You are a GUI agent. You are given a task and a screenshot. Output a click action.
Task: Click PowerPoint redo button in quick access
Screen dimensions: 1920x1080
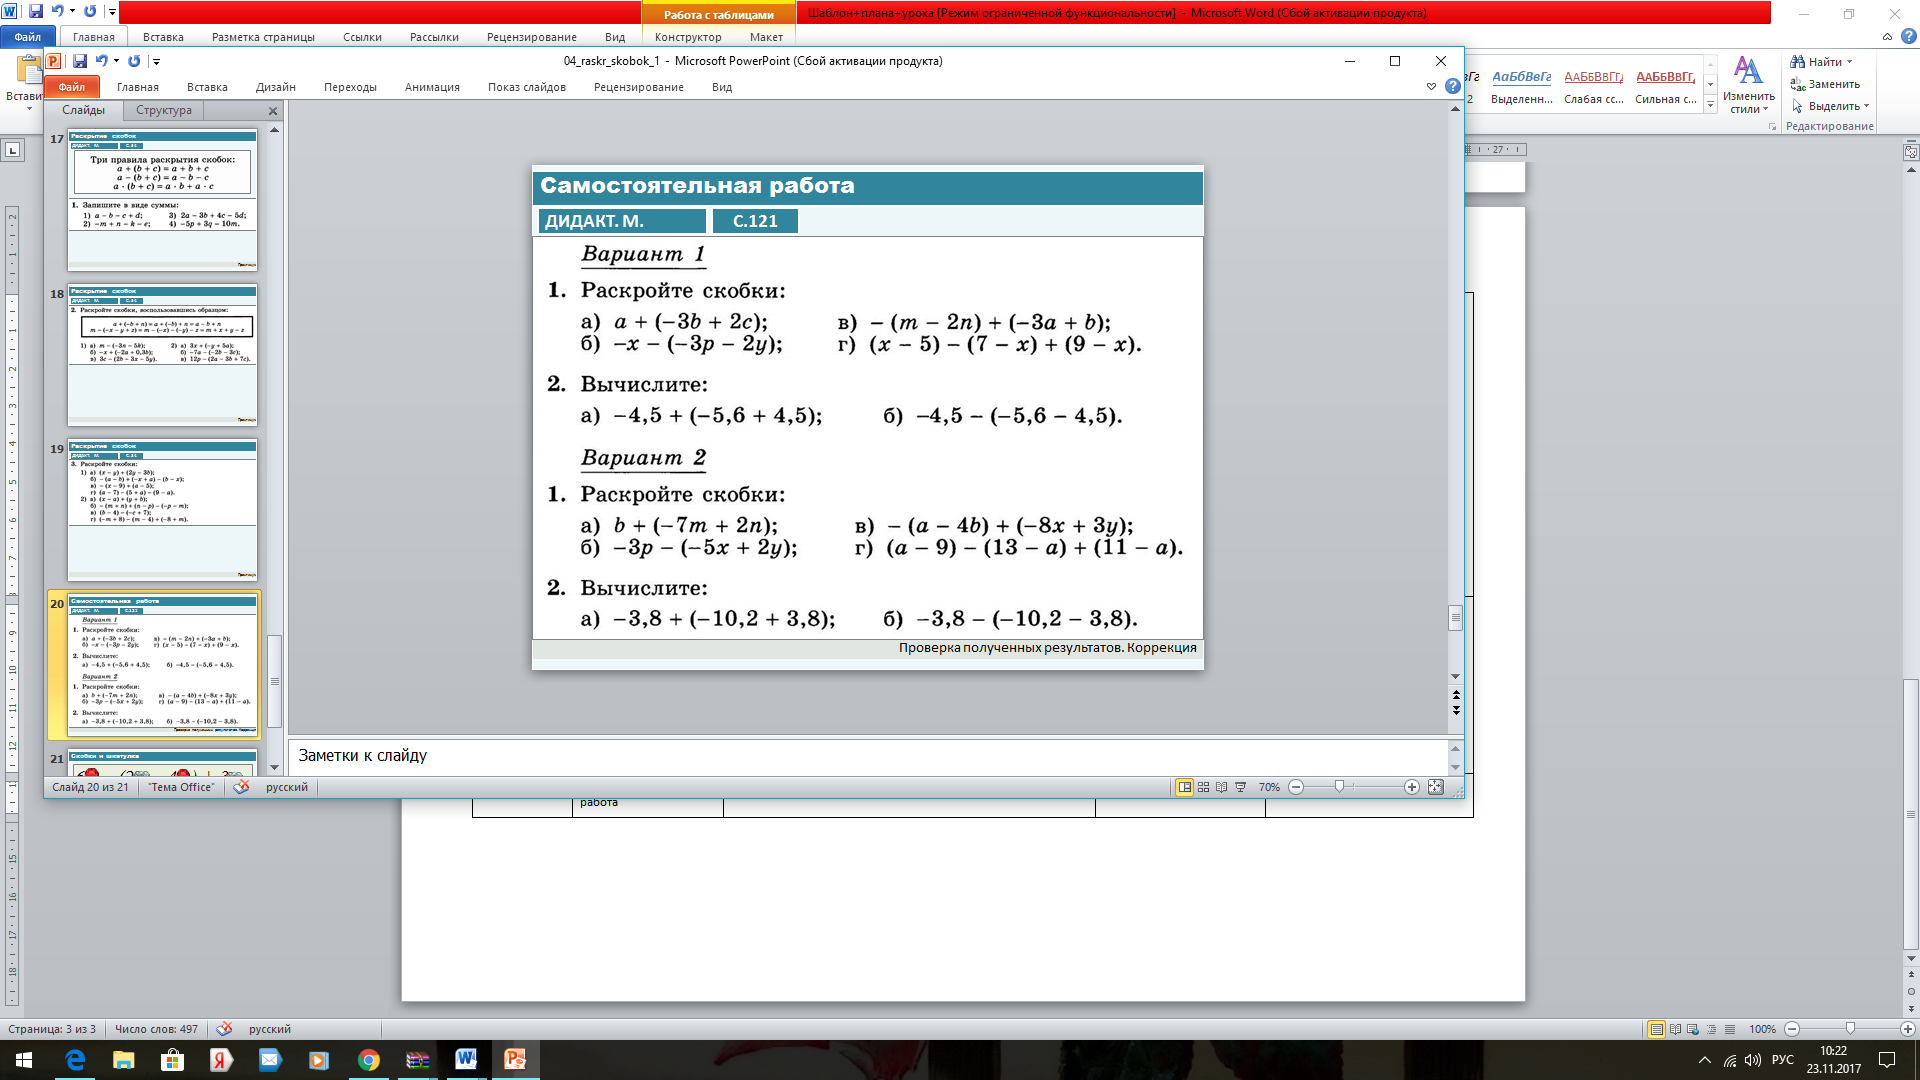pos(134,61)
